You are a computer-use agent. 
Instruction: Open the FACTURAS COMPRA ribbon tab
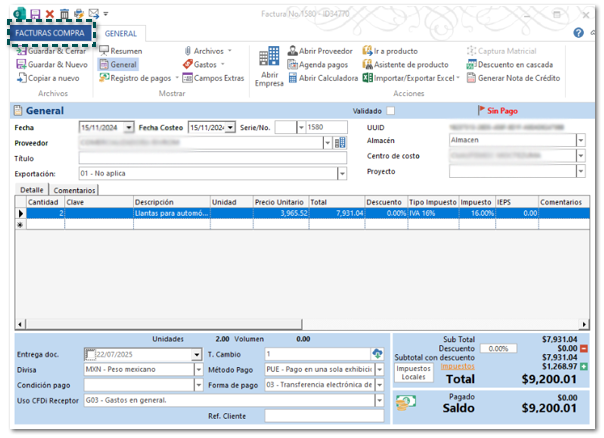pyautogui.click(x=49, y=33)
